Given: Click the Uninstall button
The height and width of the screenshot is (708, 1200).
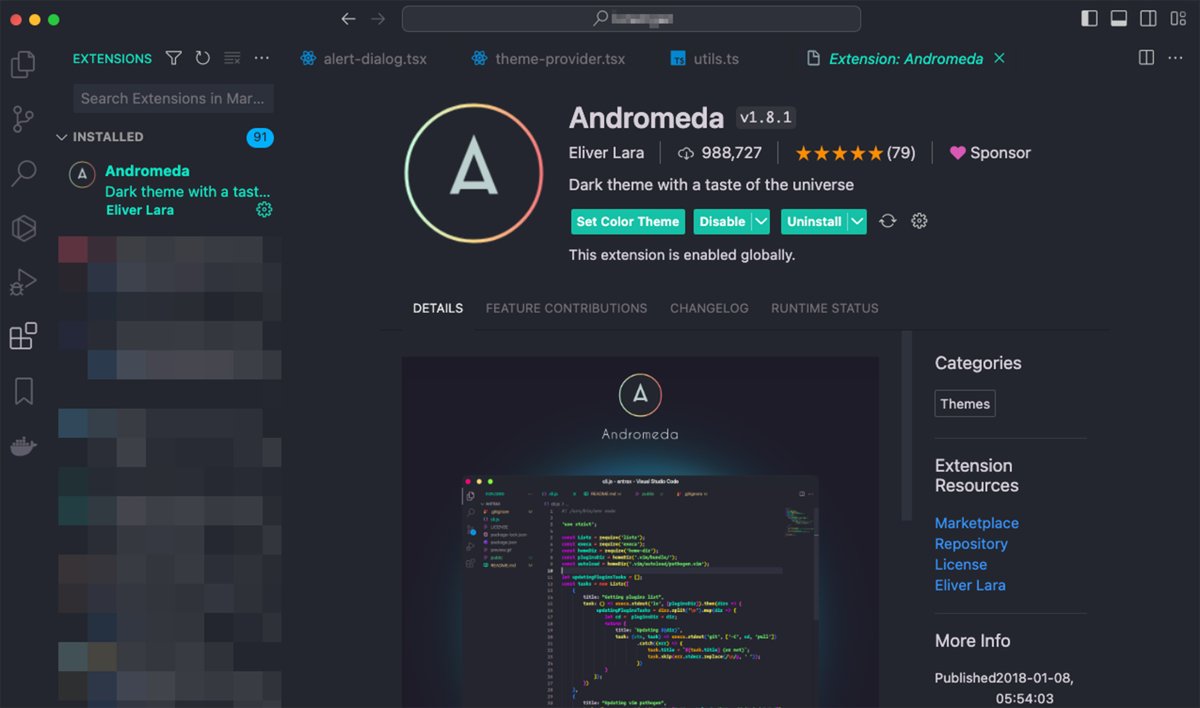Looking at the screenshot, I should tap(814, 222).
